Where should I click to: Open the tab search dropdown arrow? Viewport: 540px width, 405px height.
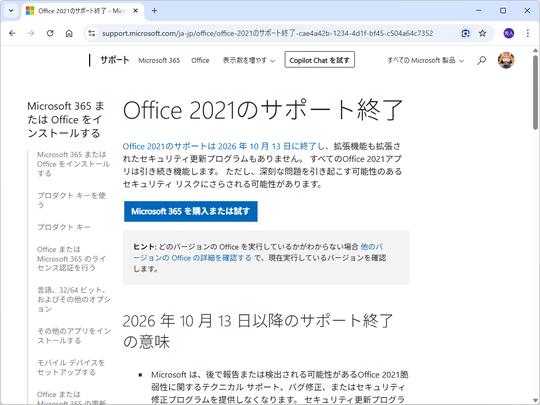pos(11,11)
